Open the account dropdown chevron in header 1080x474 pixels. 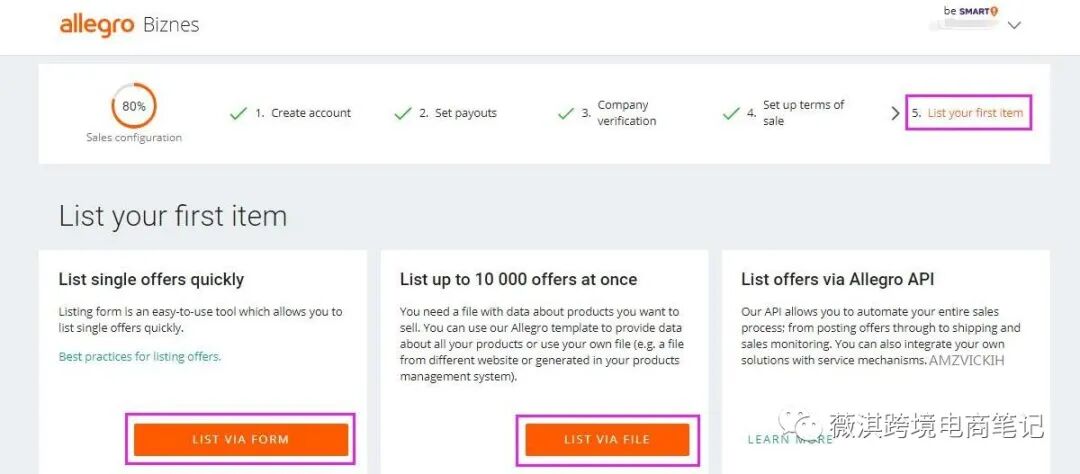click(1014, 26)
